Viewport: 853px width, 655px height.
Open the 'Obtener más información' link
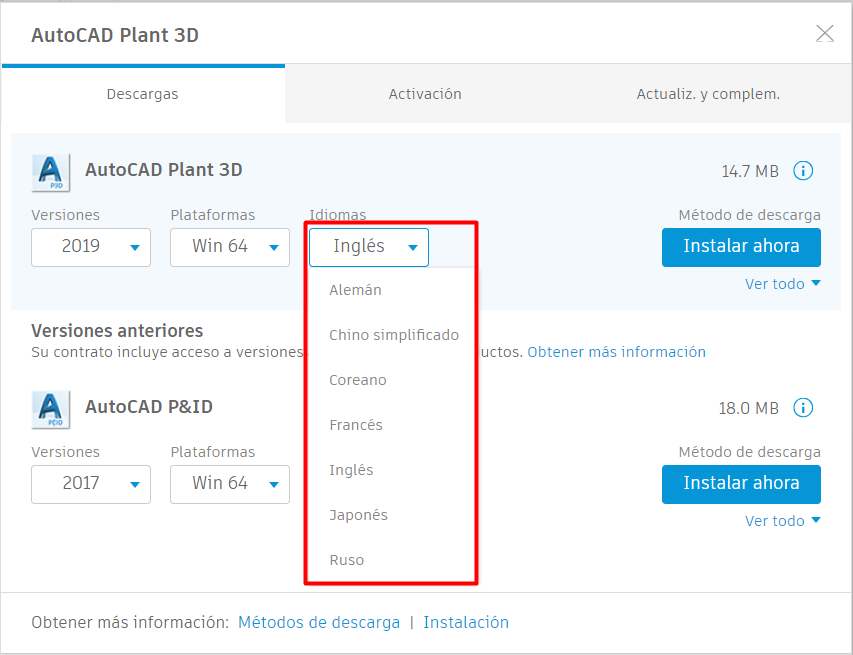(616, 351)
